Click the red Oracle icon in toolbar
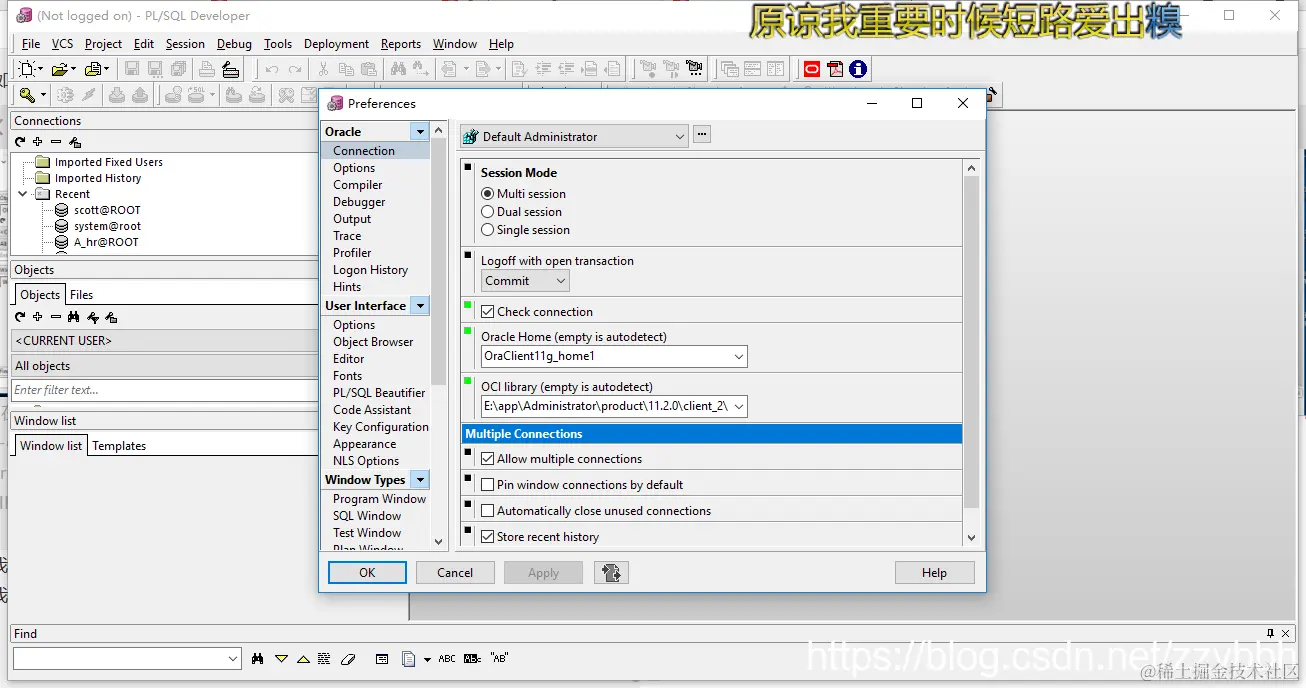1306x688 pixels. click(812, 69)
